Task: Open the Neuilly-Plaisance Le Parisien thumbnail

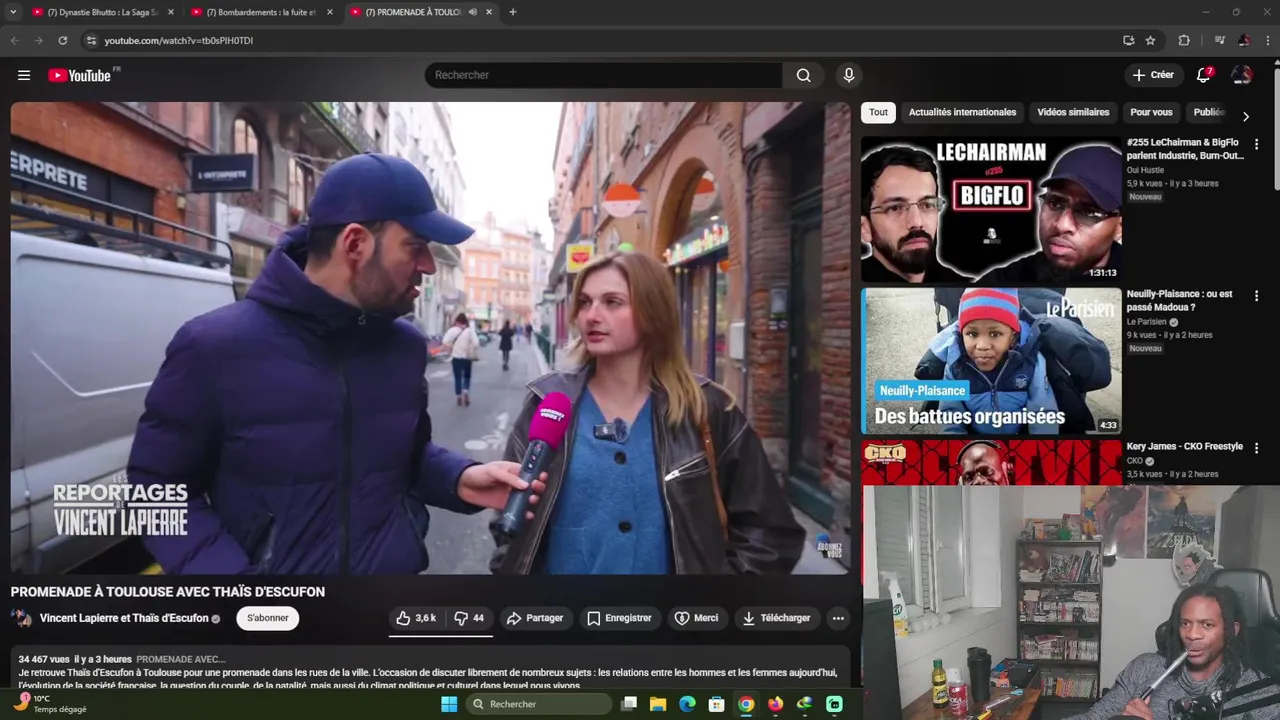Action: 991,361
